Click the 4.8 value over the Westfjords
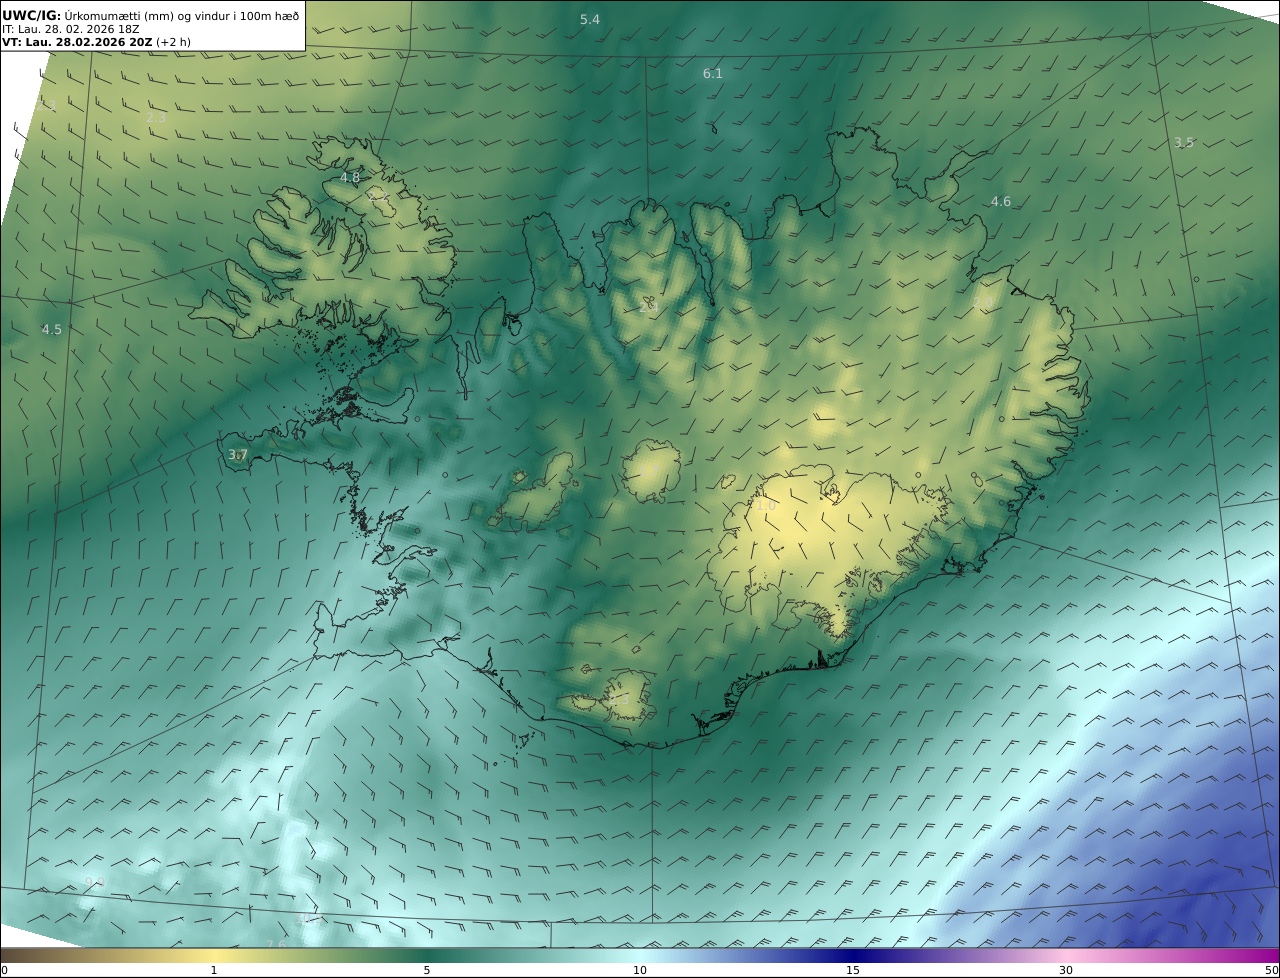The height and width of the screenshot is (978, 1280). click(350, 177)
